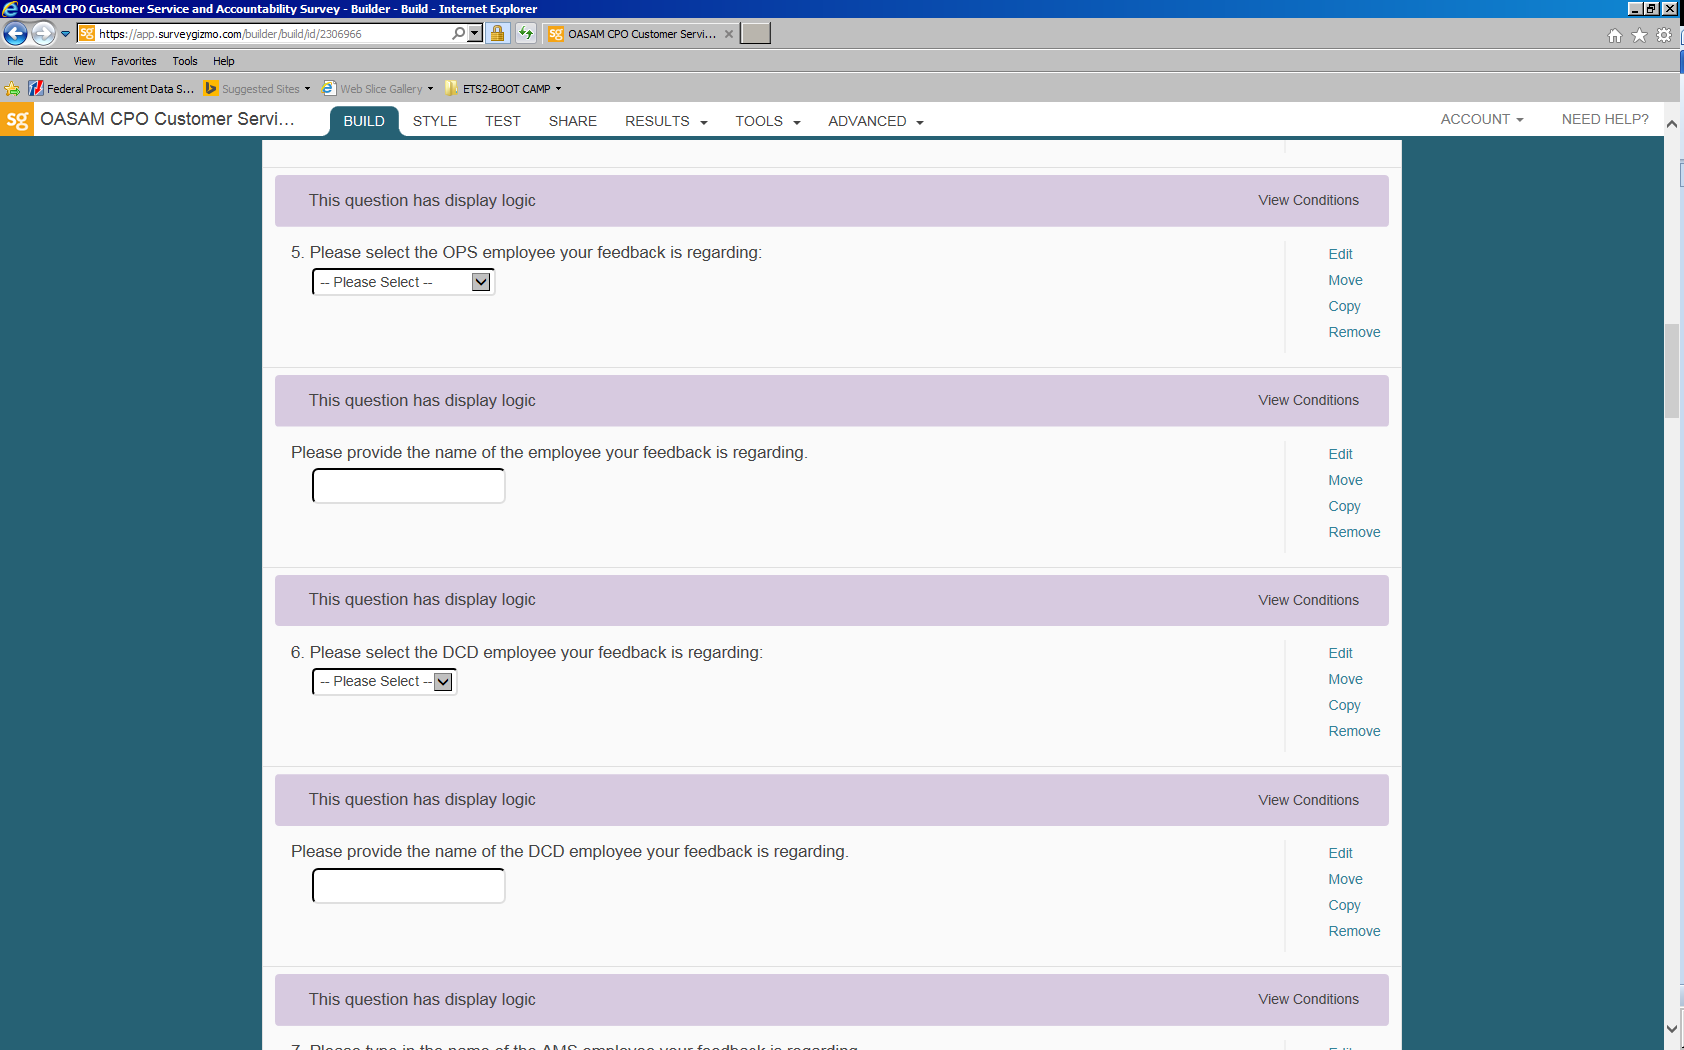Image resolution: width=1684 pixels, height=1050 pixels.
Task: Remove the employee name feedback question
Action: pyautogui.click(x=1354, y=532)
